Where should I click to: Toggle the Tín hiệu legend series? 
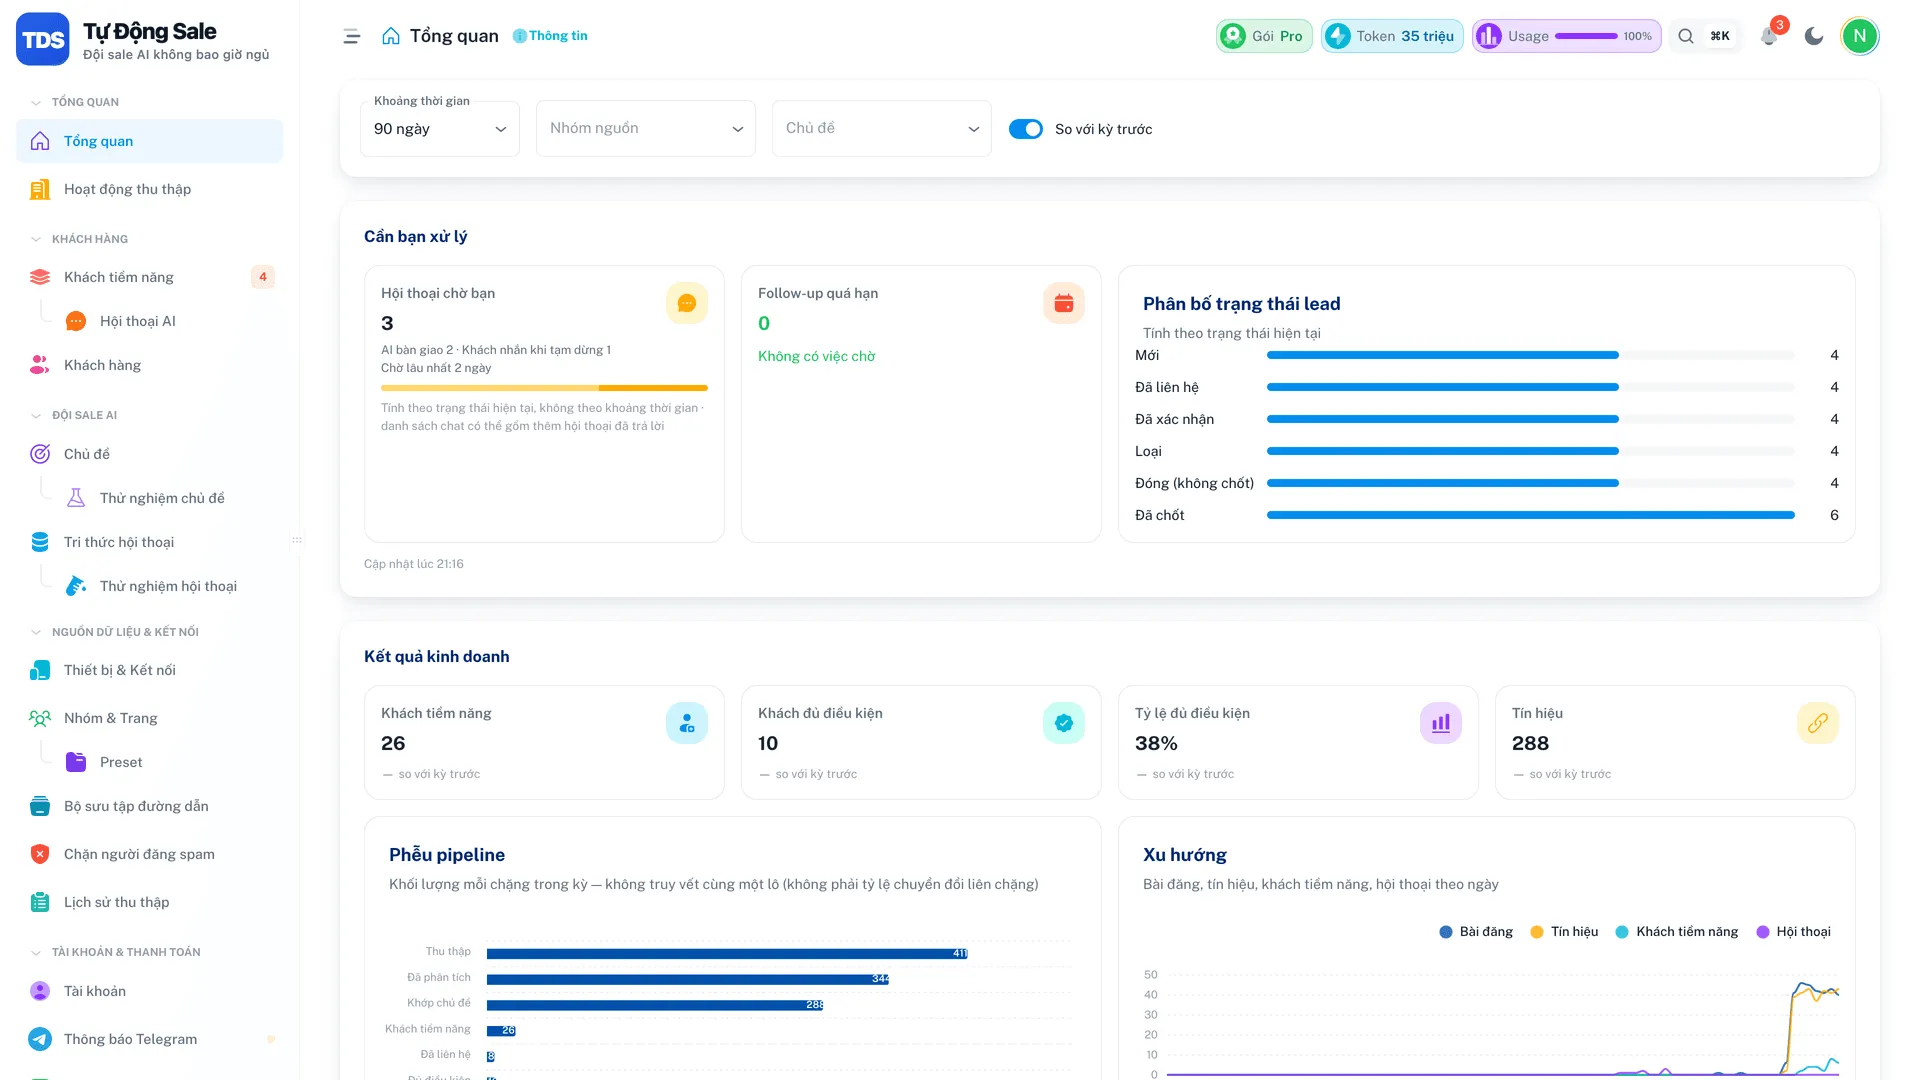1565,932
